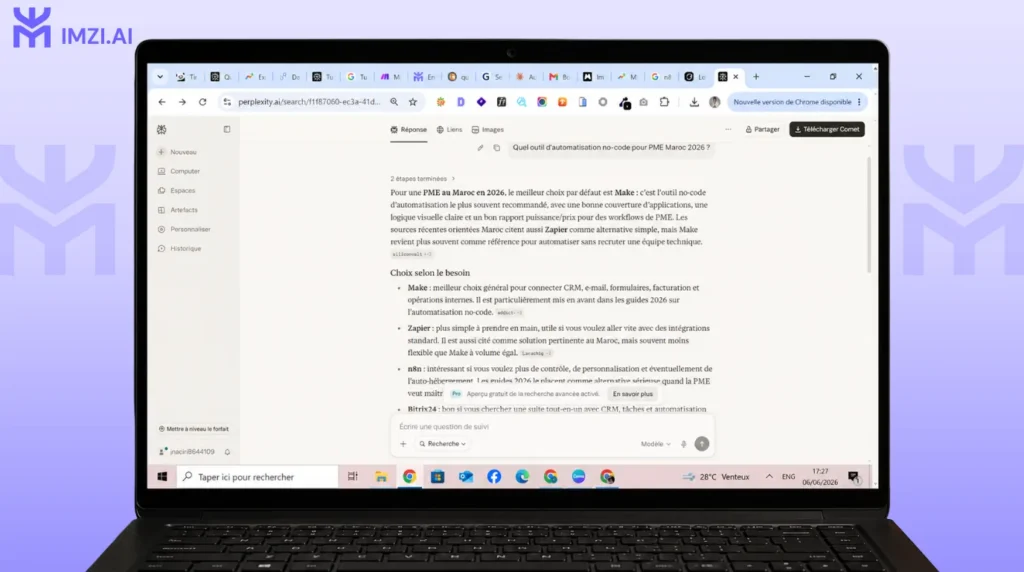Switch to the Images tab
1024x572 pixels.
coord(488,129)
